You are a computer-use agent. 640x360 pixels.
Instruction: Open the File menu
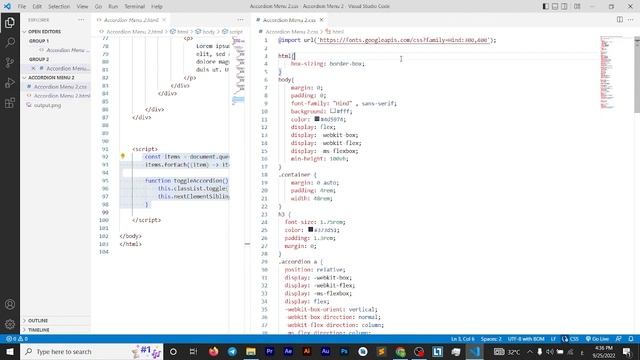click(x=22, y=7)
